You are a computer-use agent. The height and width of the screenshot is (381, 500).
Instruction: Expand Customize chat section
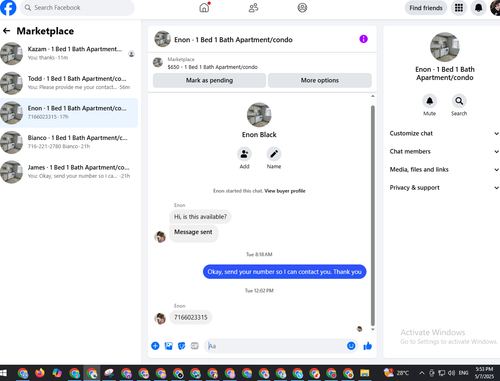444,133
